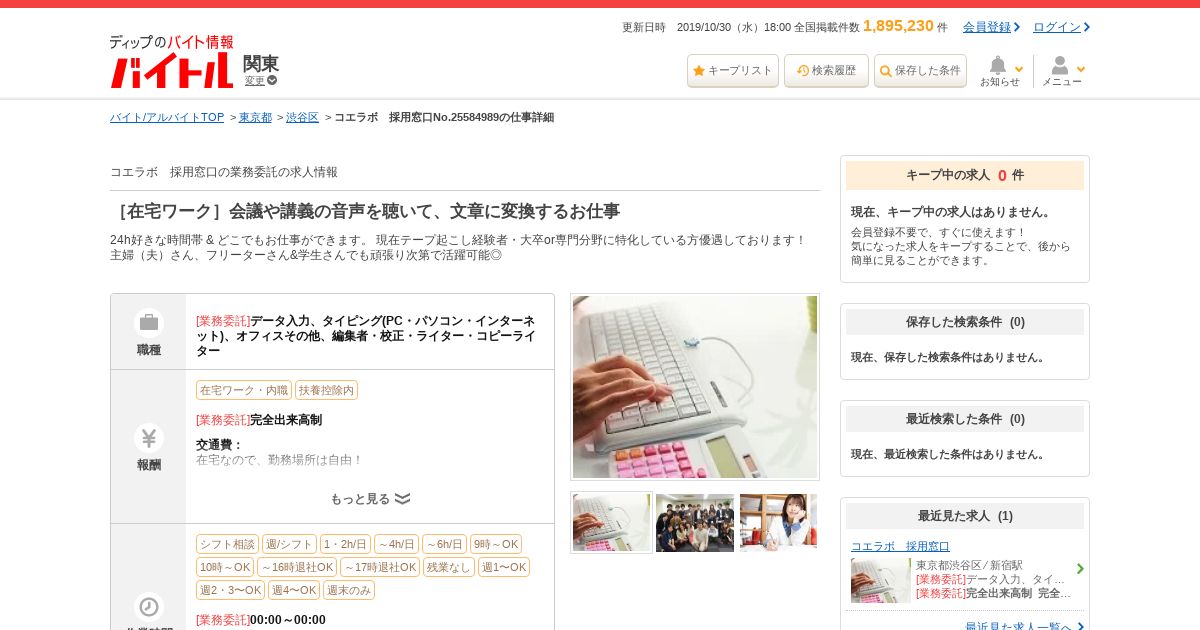Screen dimensions: 1200x630
Task: Click the 10時～OK tag
Action: (x=225, y=567)
